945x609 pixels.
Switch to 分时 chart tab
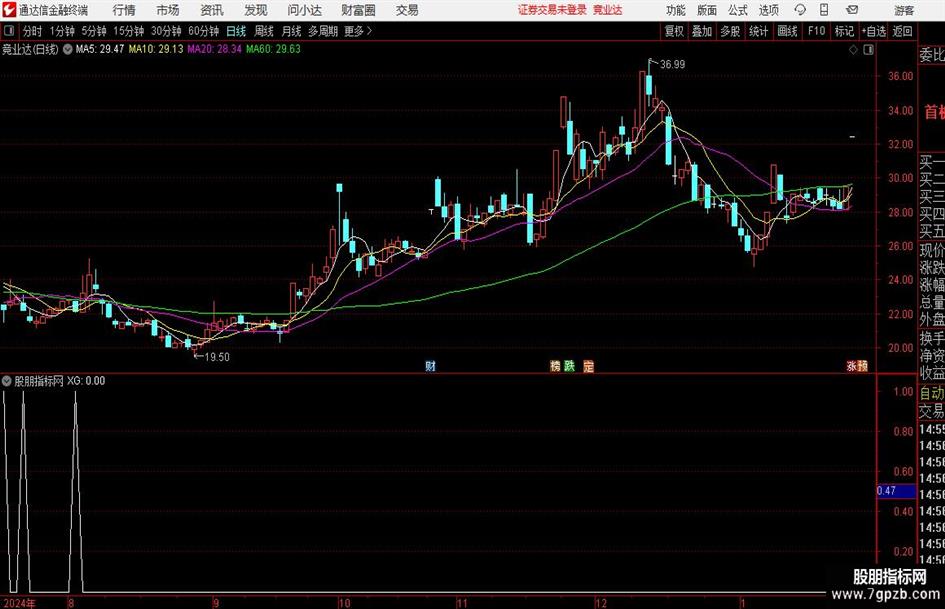point(33,31)
